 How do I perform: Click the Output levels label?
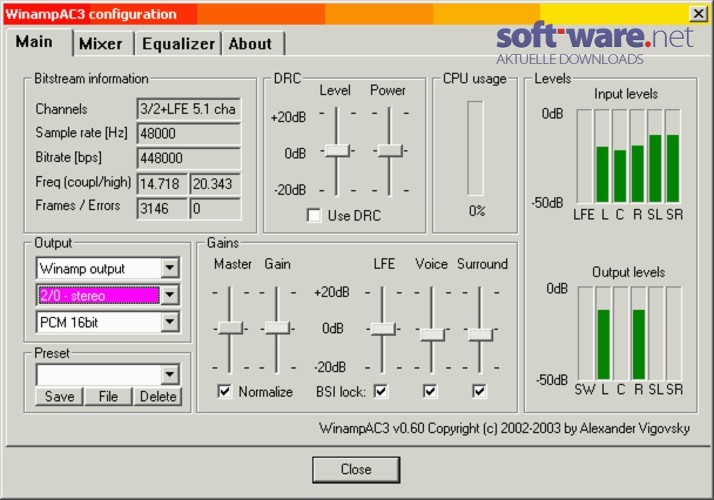pyautogui.click(x=628, y=272)
